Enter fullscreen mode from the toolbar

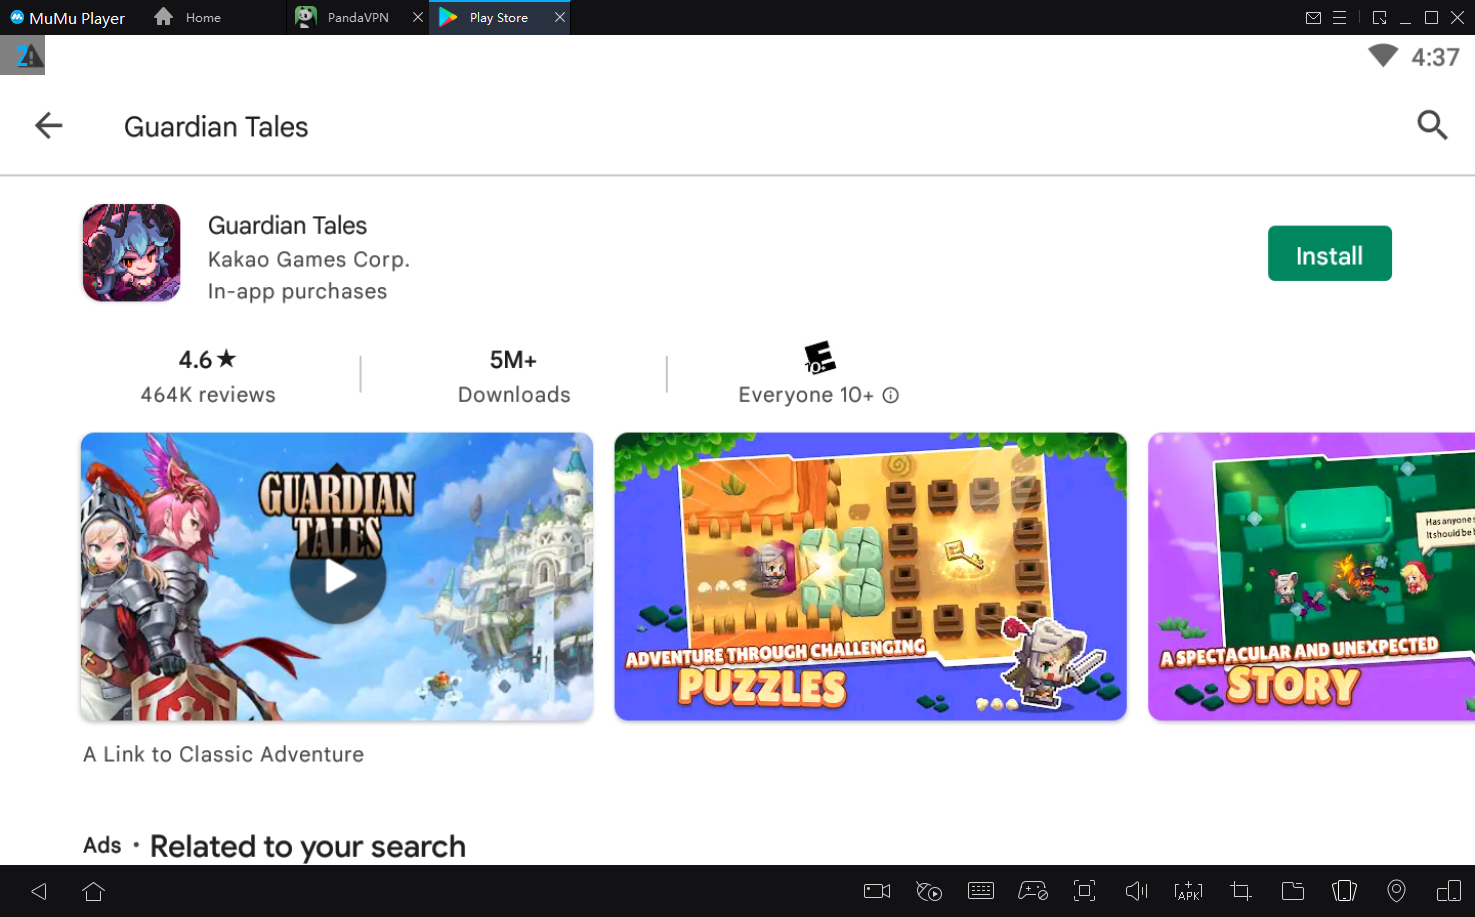1084,890
